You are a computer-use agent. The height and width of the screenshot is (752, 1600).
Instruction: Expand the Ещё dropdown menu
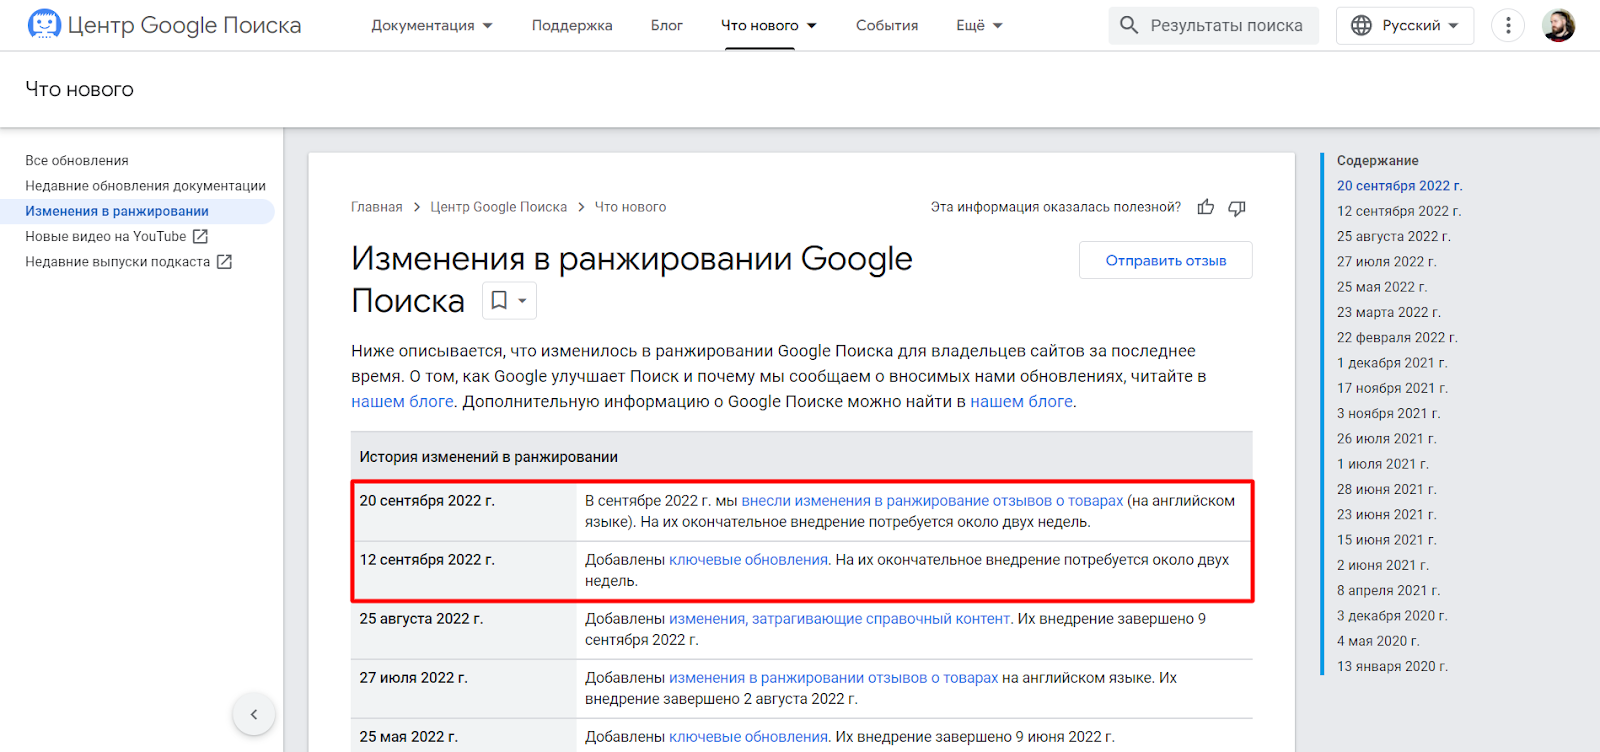pyautogui.click(x=979, y=26)
